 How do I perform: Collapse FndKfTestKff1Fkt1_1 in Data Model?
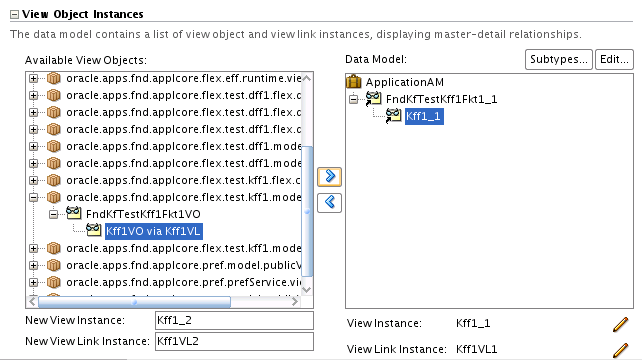[353, 99]
